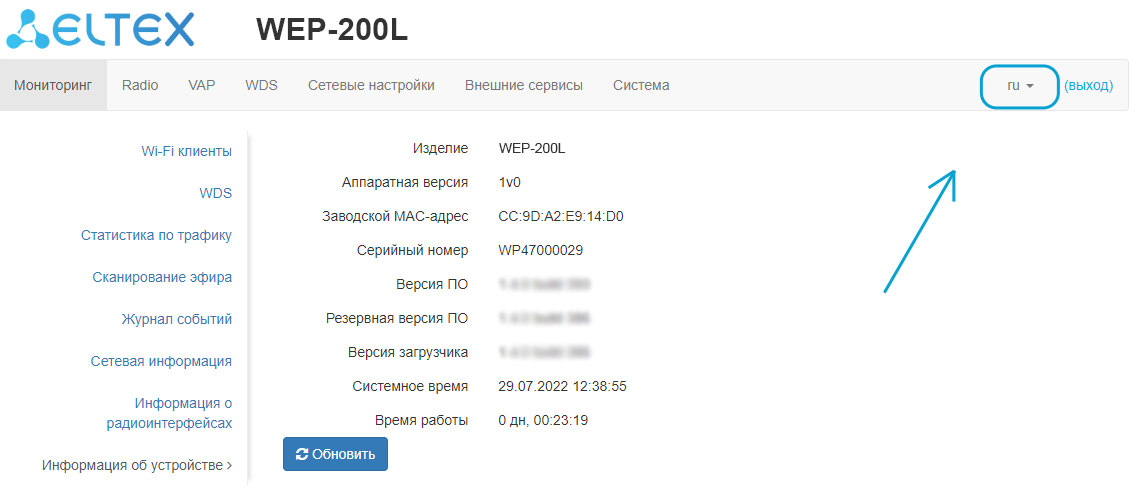The width and height of the screenshot is (1129, 489).
Task: Open Сетевые настройки tab
Action: 371,85
